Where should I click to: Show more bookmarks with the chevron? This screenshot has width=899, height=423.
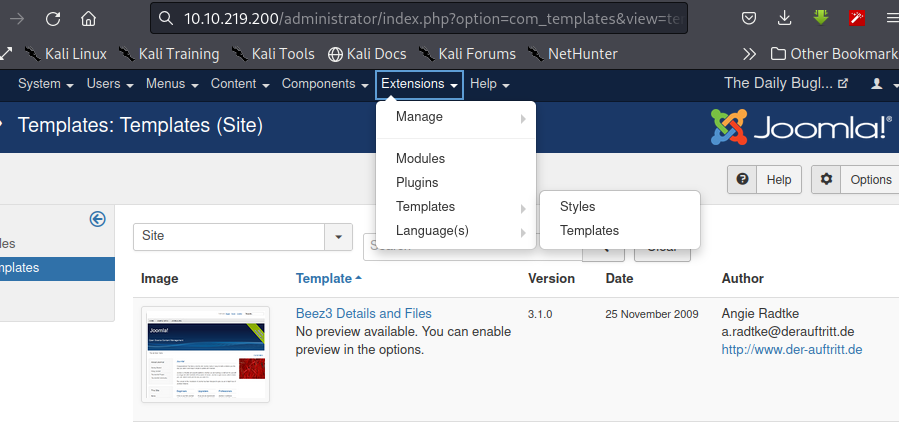click(x=749, y=54)
